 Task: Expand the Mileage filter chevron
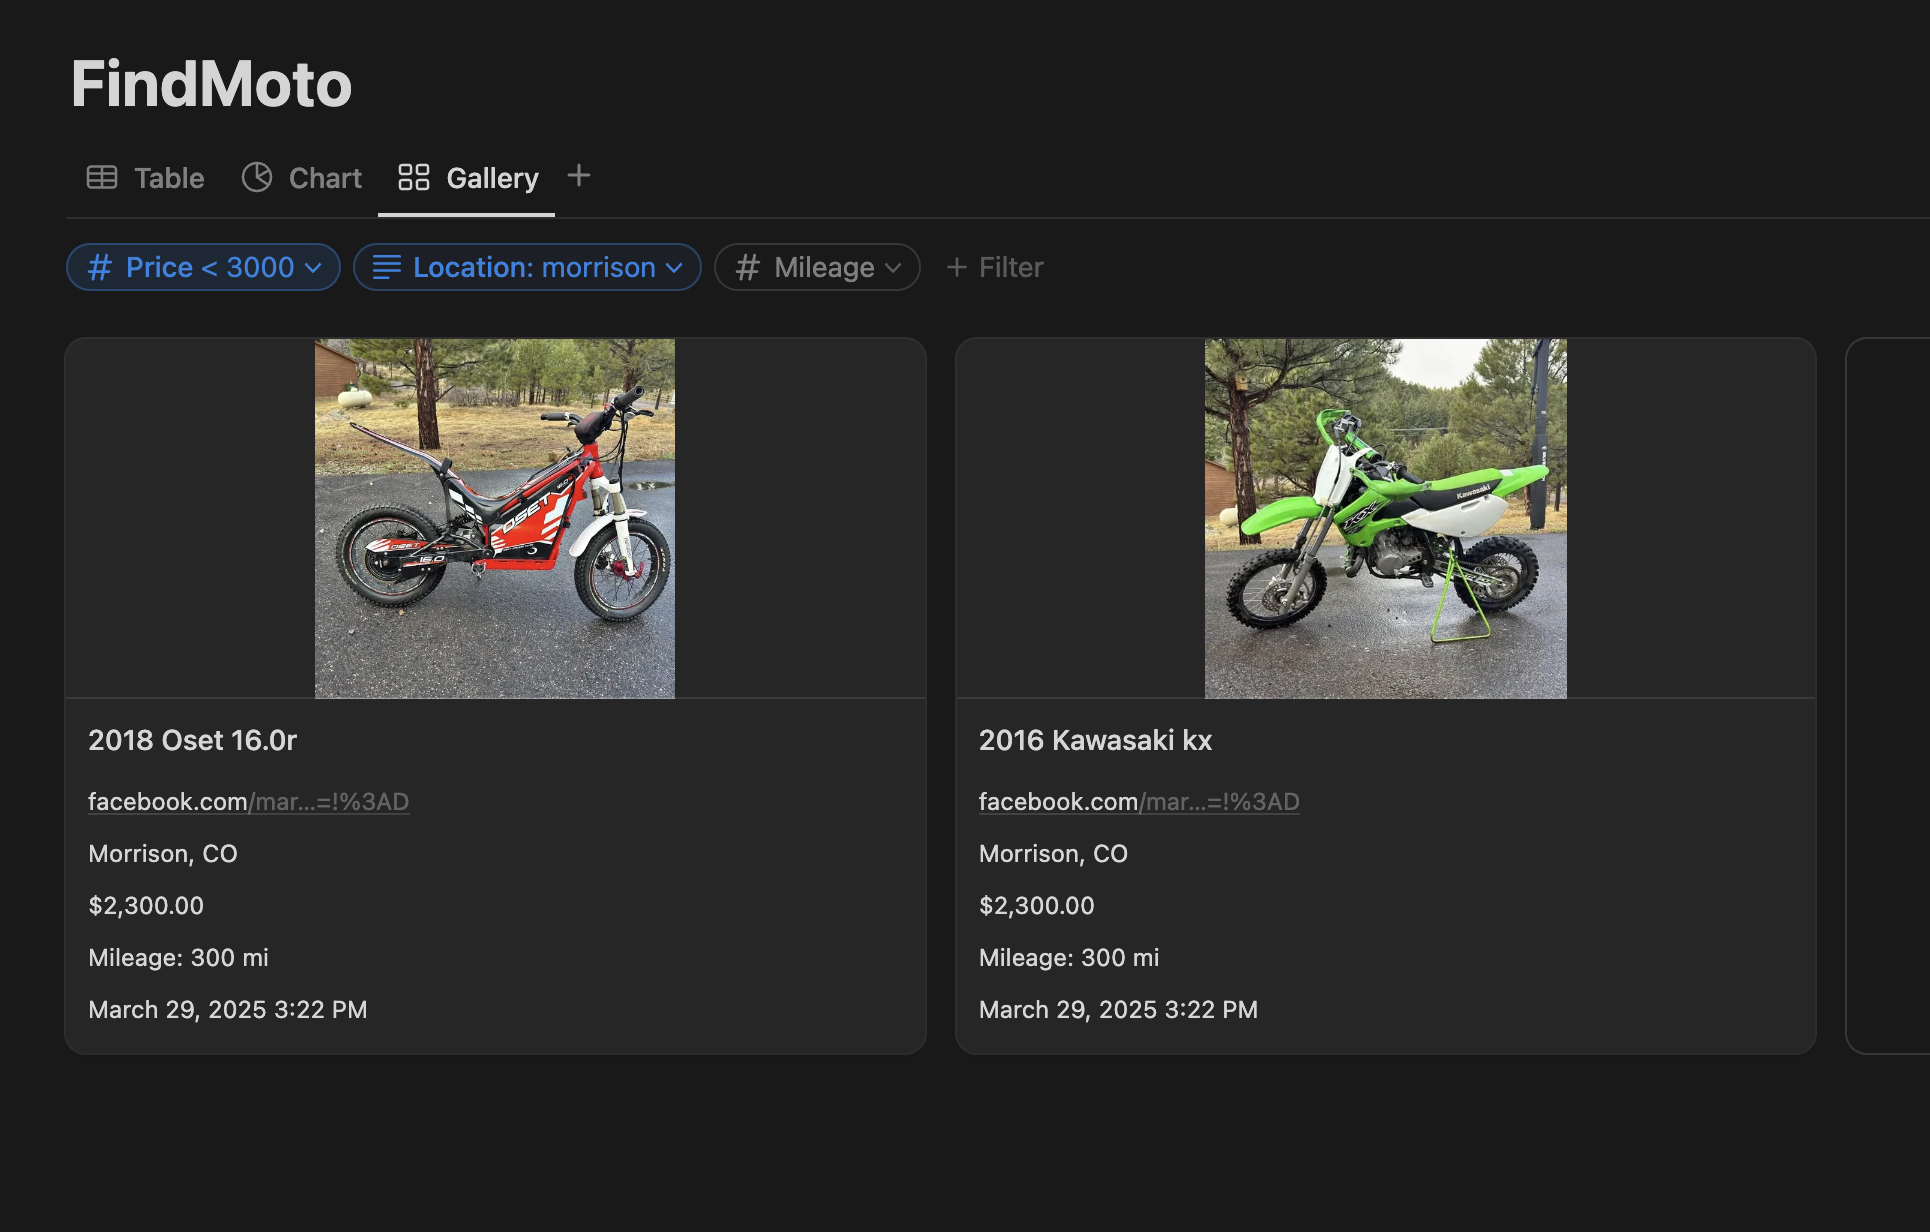(x=893, y=268)
